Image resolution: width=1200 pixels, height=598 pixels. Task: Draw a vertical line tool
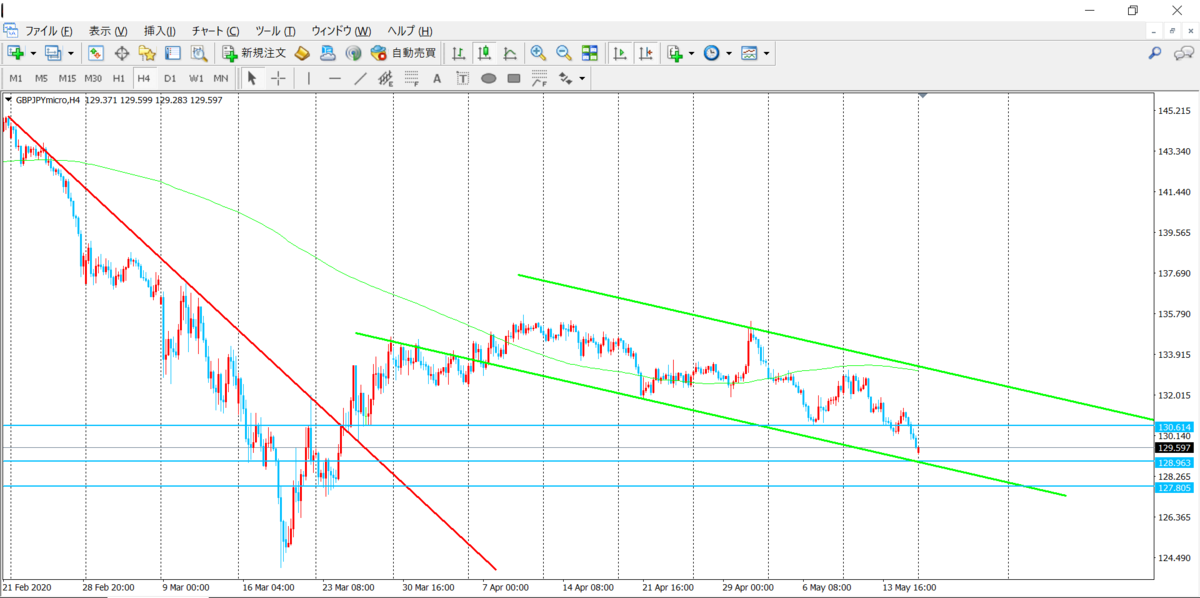click(309, 78)
